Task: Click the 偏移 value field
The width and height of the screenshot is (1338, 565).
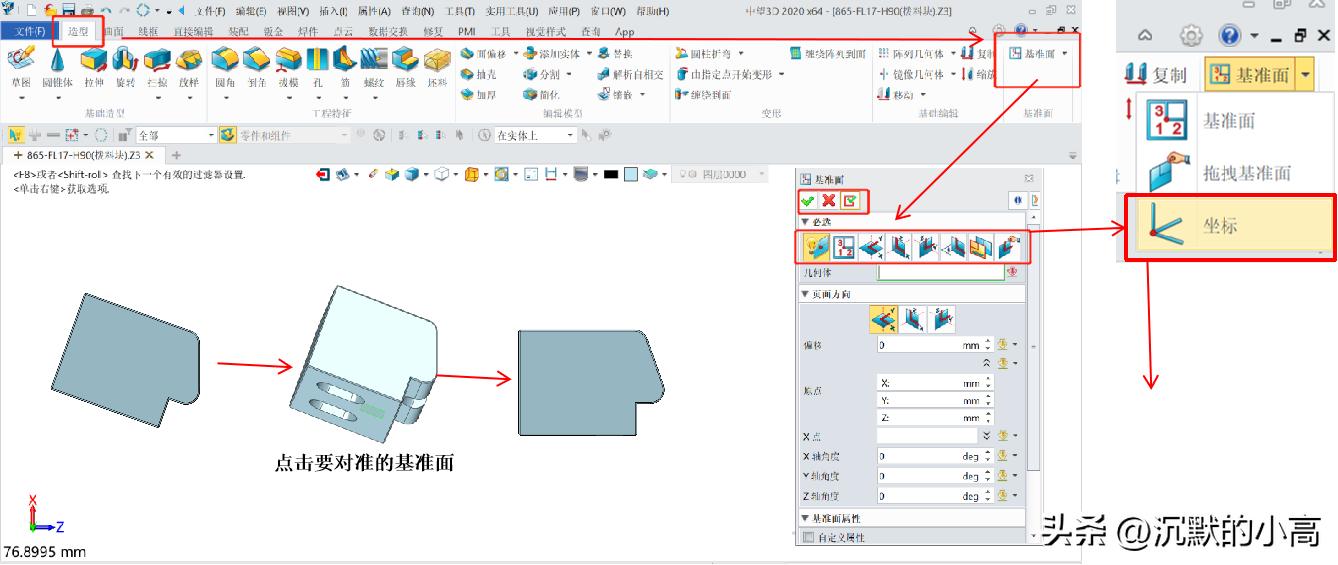Action: [935, 345]
